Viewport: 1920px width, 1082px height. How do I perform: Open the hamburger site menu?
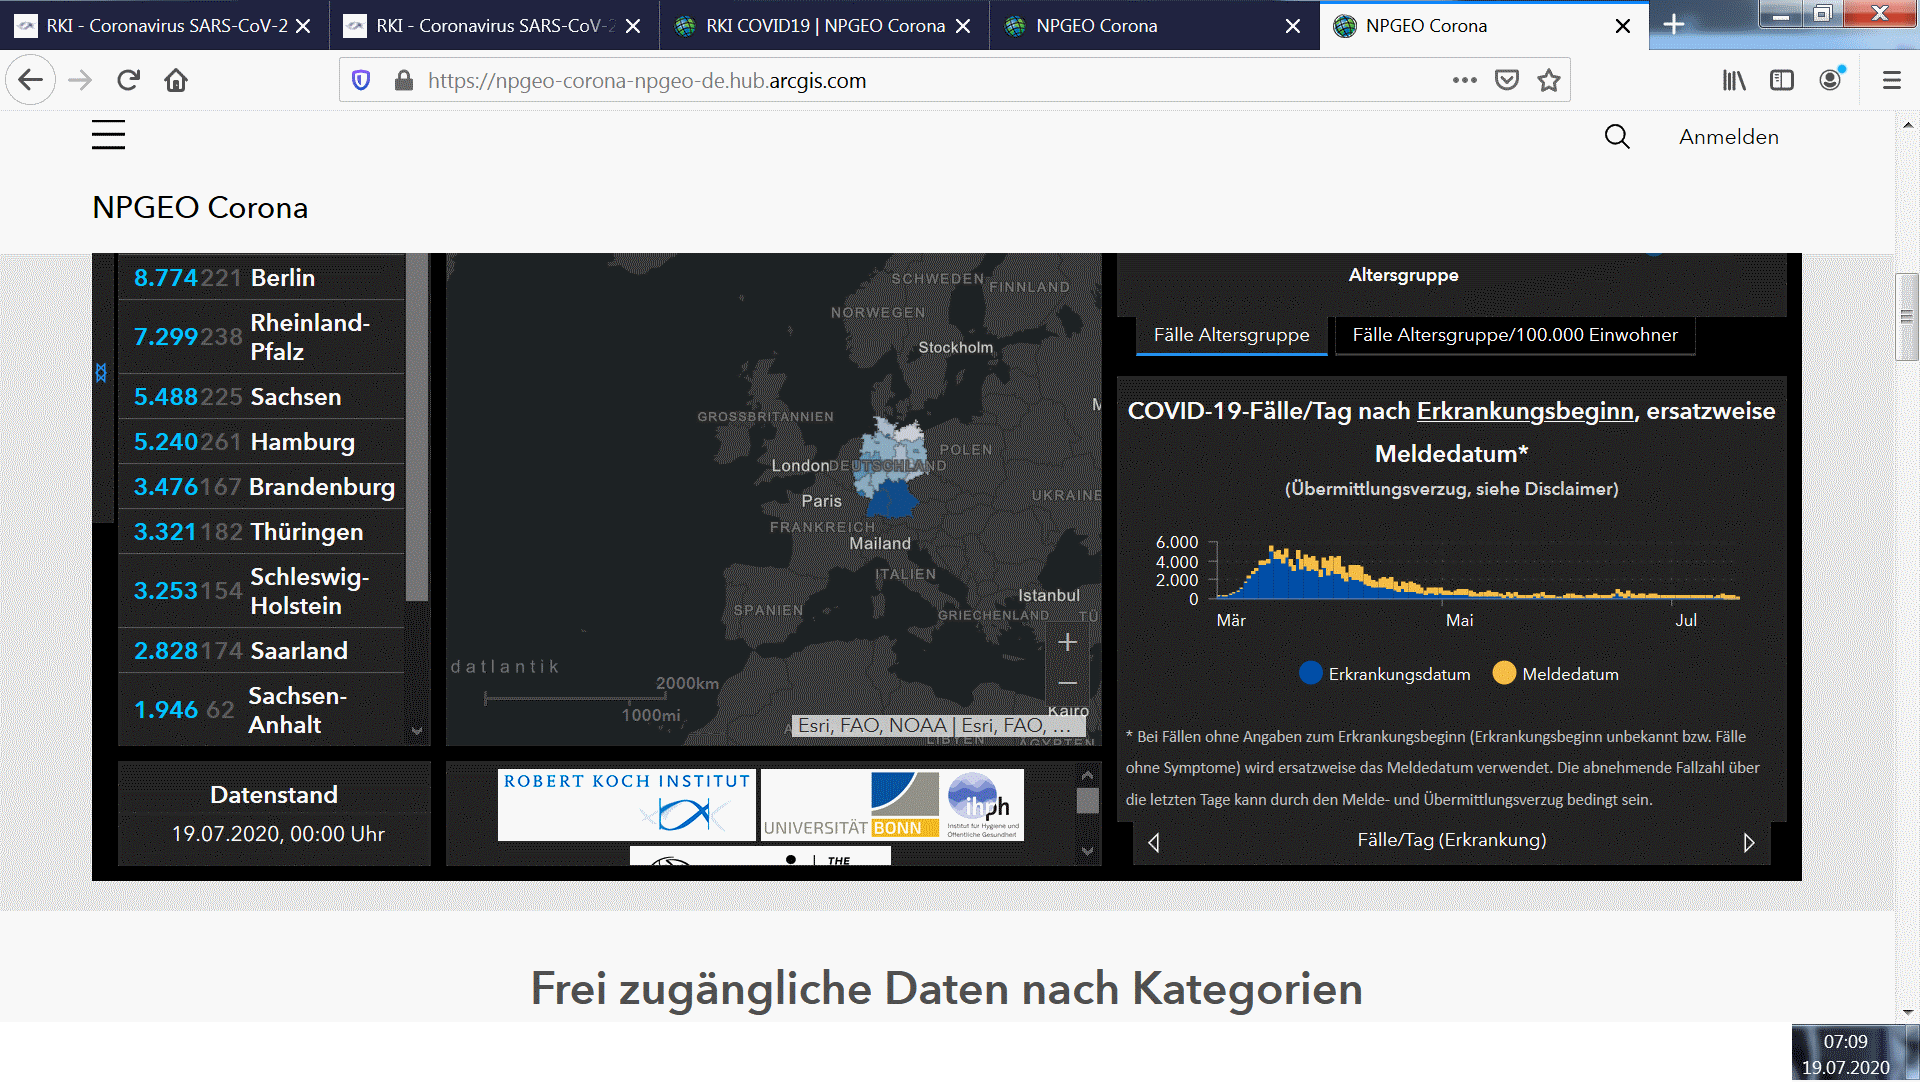[x=108, y=135]
